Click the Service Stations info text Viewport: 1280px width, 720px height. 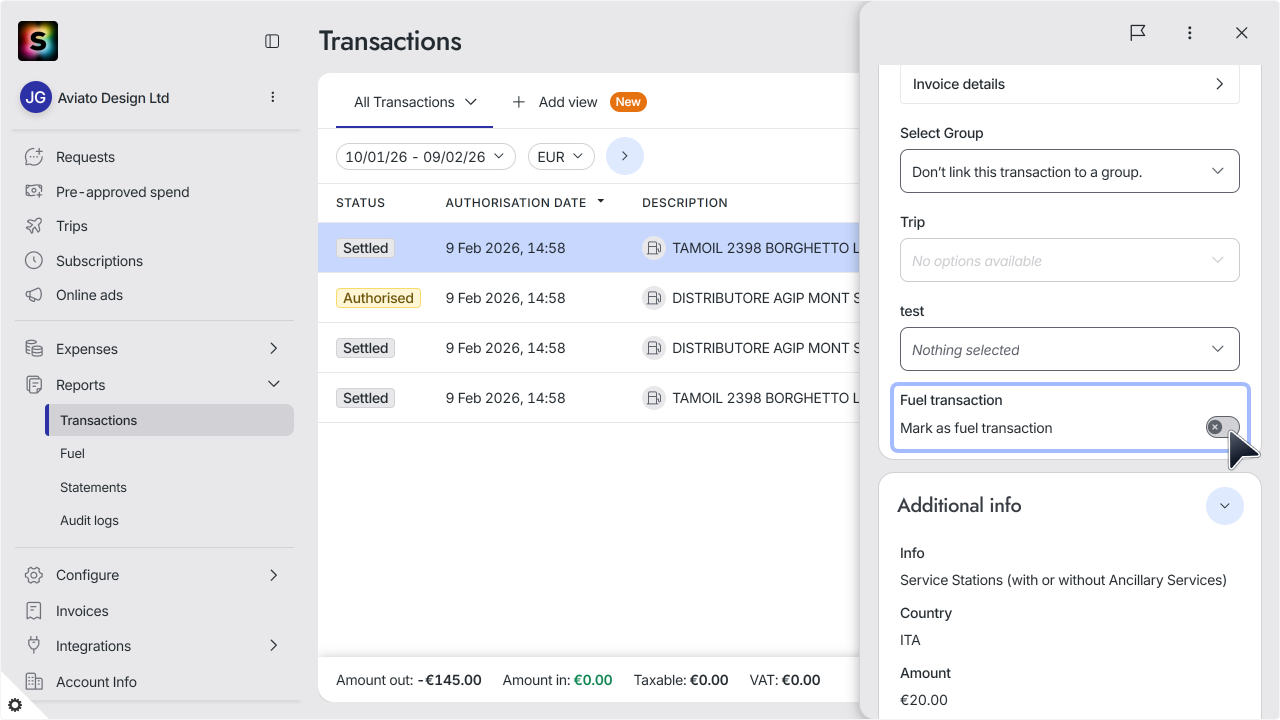pos(1063,580)
